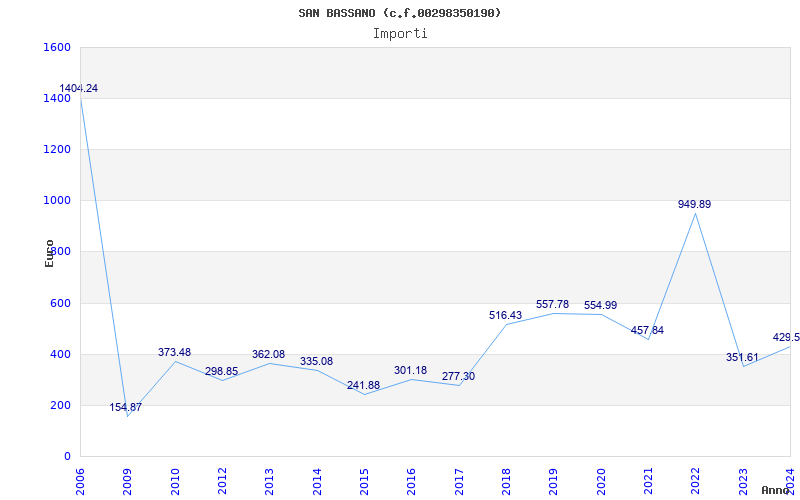800x500 pixels.
Task: Select the peak label 949.89
Action: pos(694,204)
